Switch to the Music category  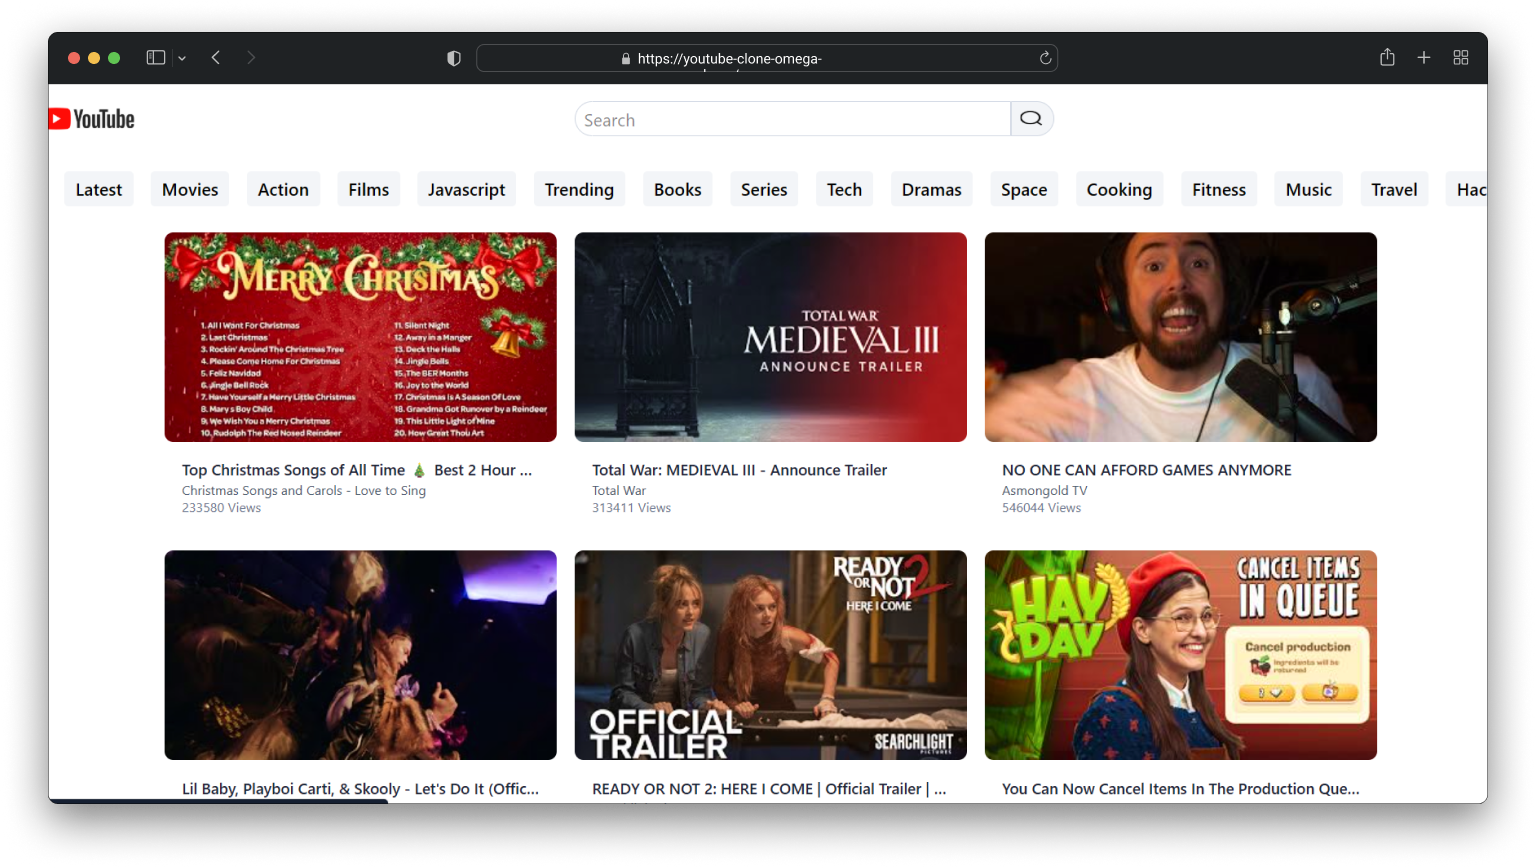pos(1308,189)
